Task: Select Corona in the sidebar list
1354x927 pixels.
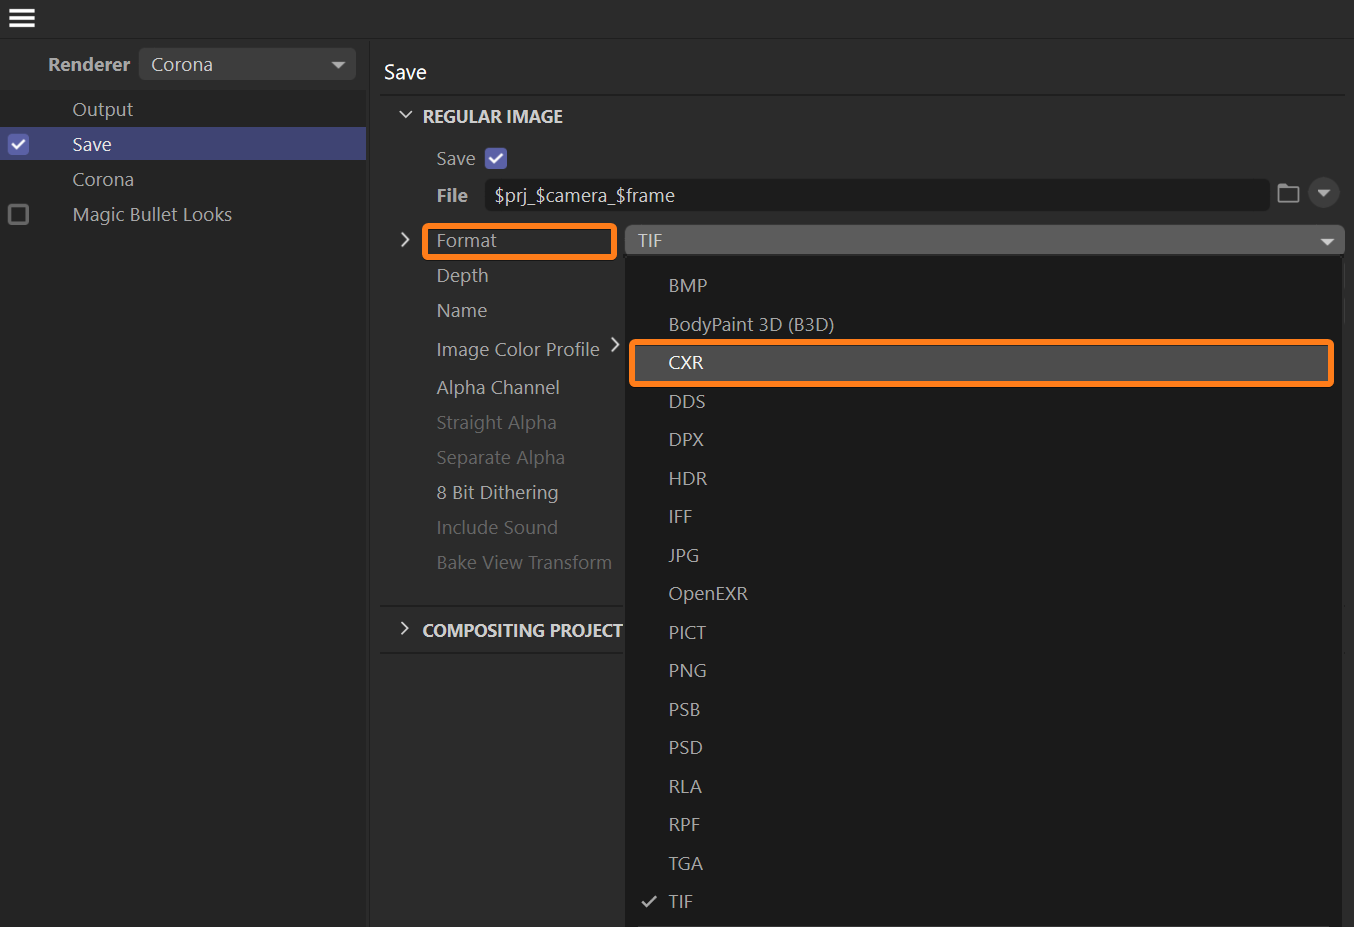Action: click(x=103, y=179)
